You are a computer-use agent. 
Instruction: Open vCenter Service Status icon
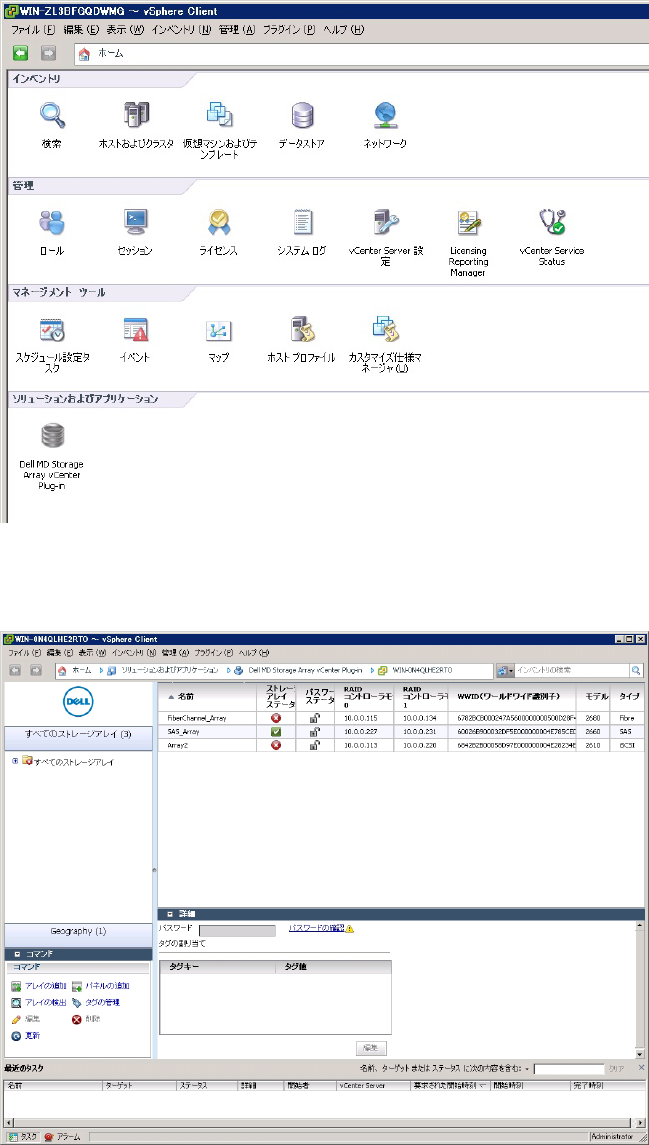click(552, 222)
